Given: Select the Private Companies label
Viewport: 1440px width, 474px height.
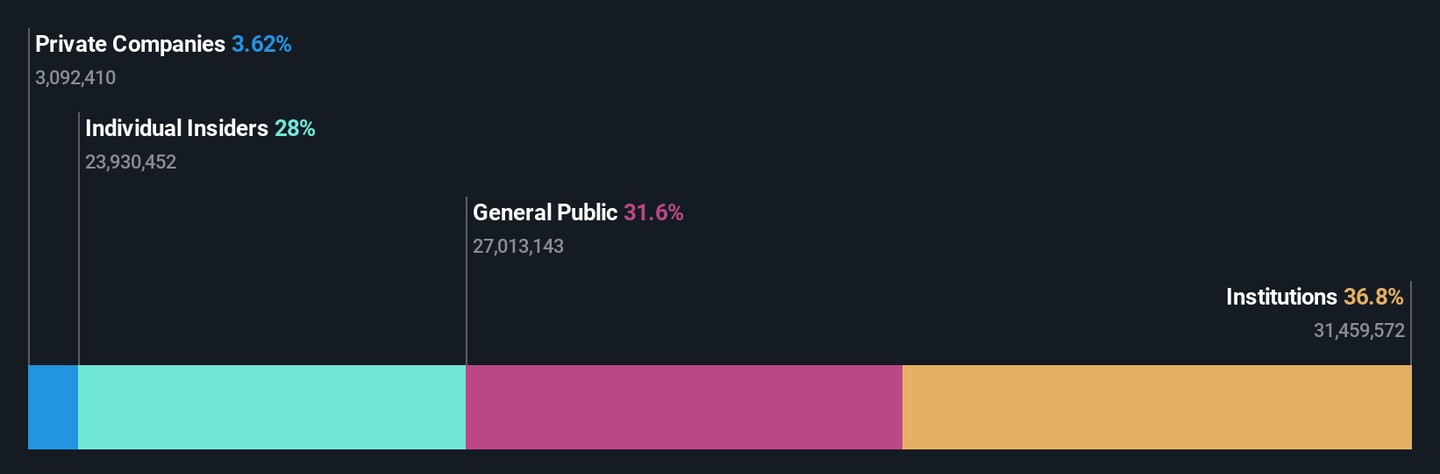Looking at the screenshot, I should [130, 44].
